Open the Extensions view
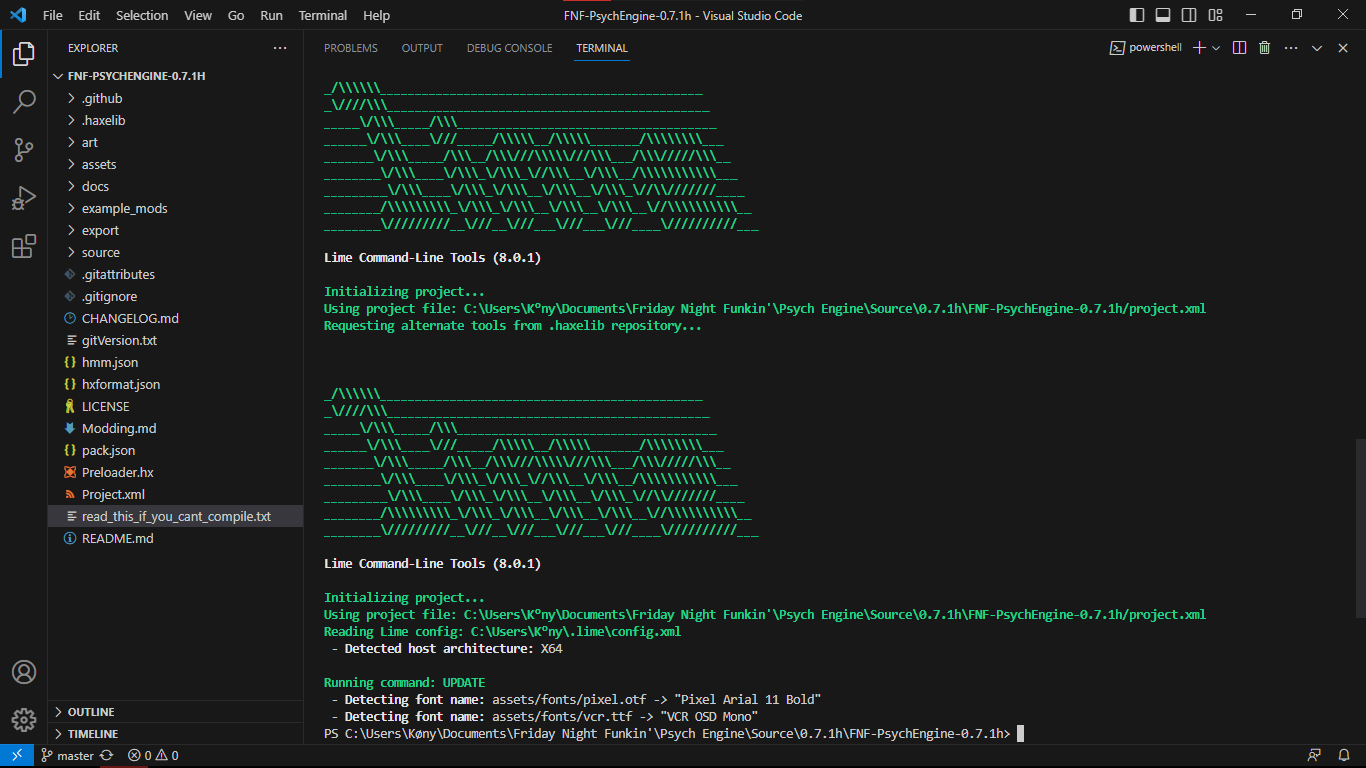The width and height of the screenshot is (1366, 768). (24, 247)
